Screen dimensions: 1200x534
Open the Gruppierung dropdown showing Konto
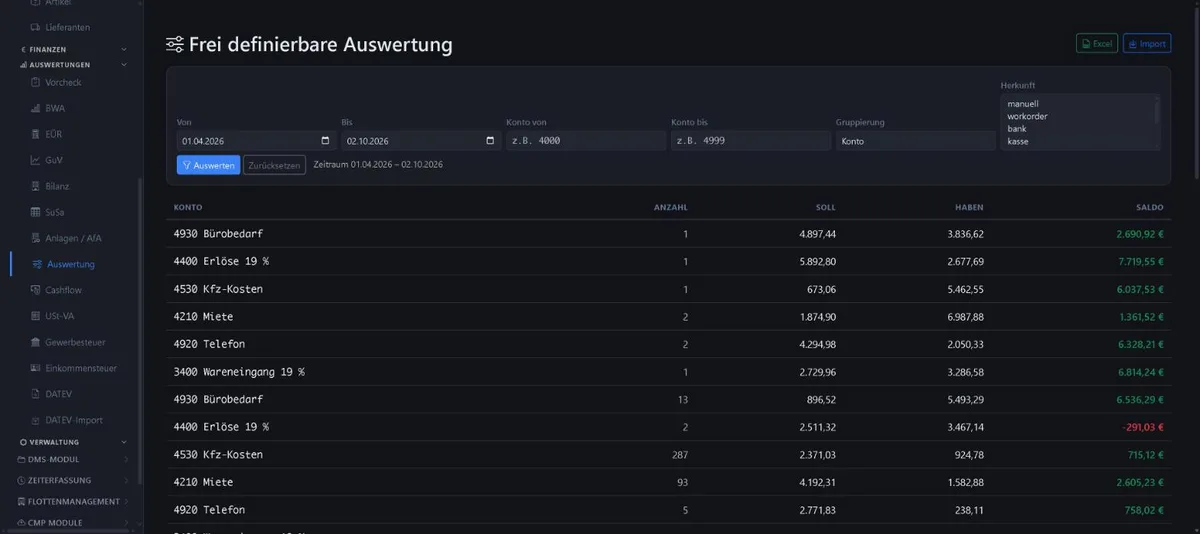pos(915,141)
